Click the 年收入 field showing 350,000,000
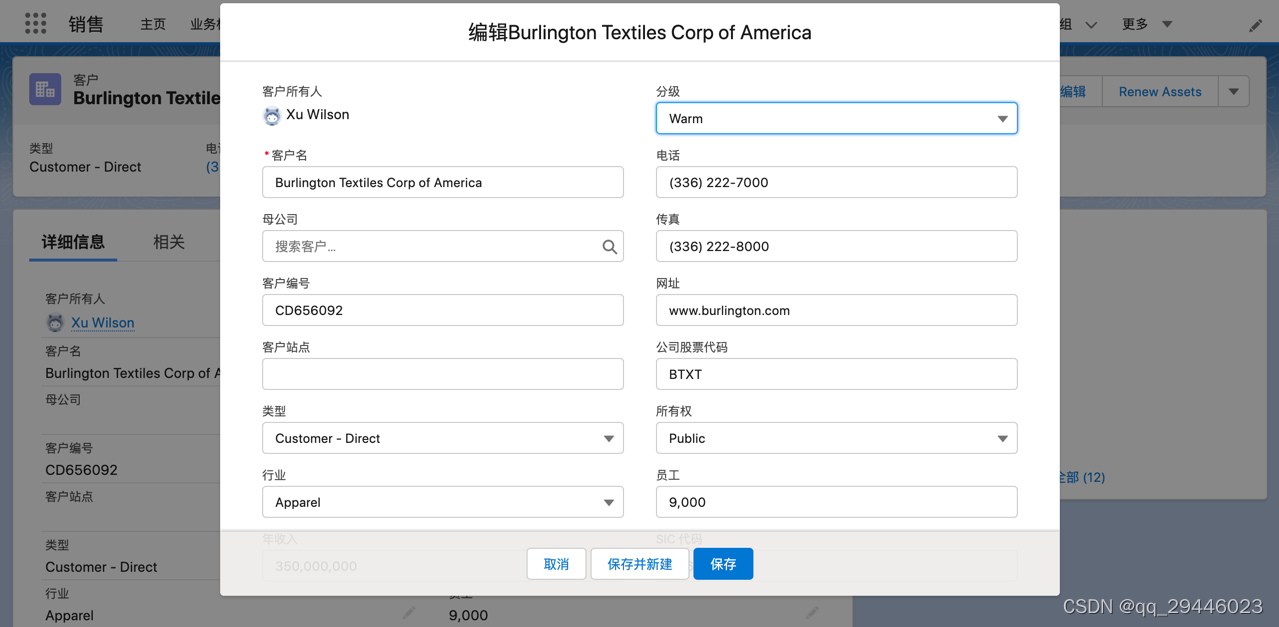 (x=443, y=566)
